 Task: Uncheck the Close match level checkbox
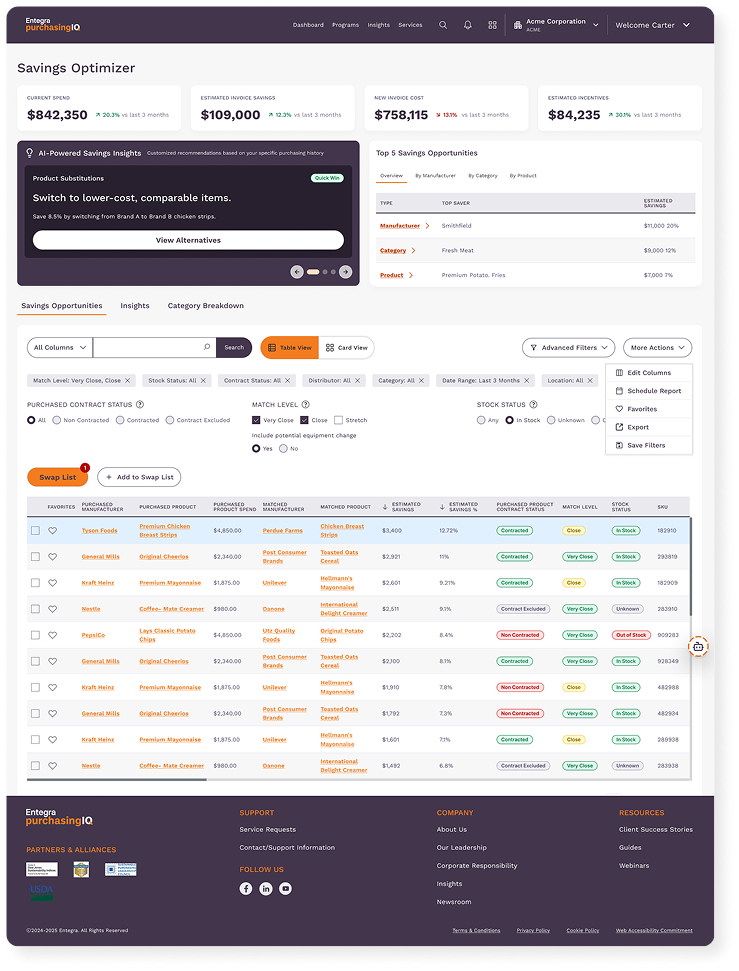click(304, 420)
